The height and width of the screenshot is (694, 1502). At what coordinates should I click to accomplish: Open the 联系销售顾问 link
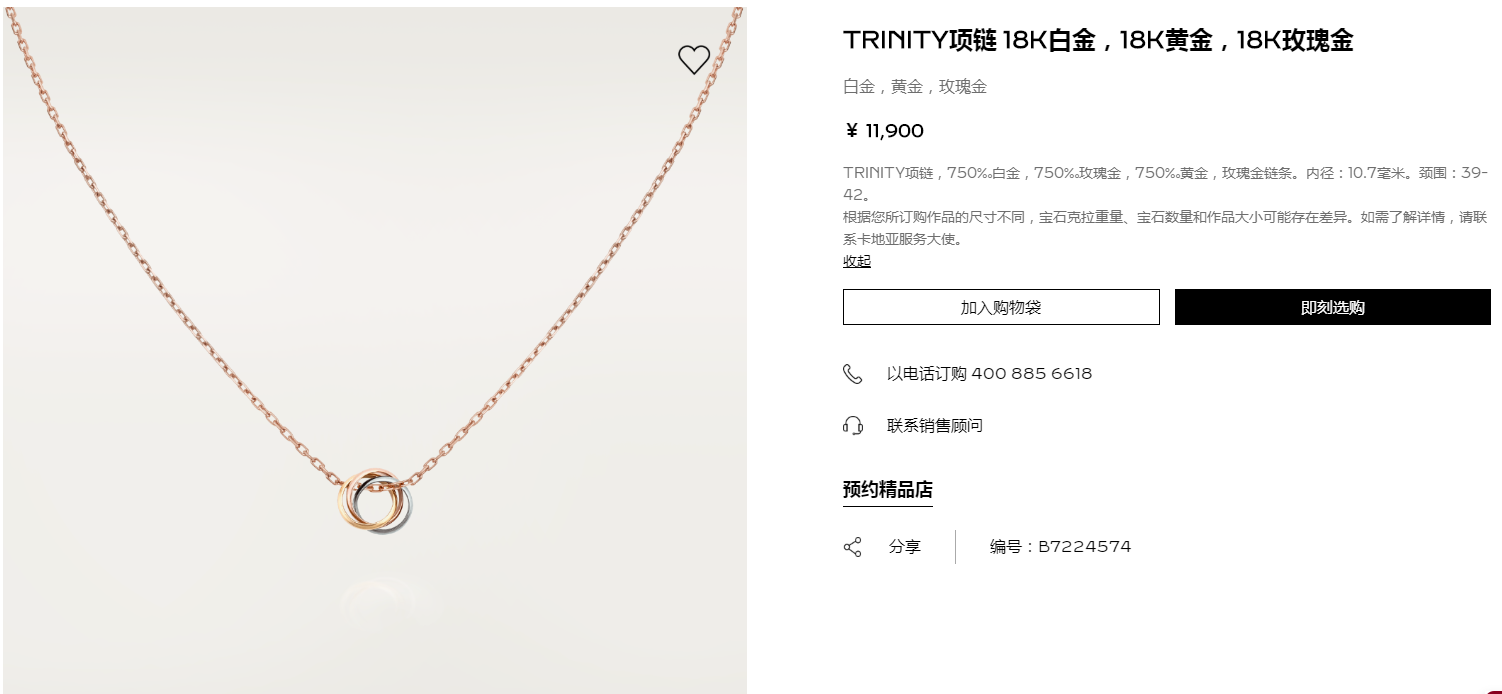tap(935, 426)
